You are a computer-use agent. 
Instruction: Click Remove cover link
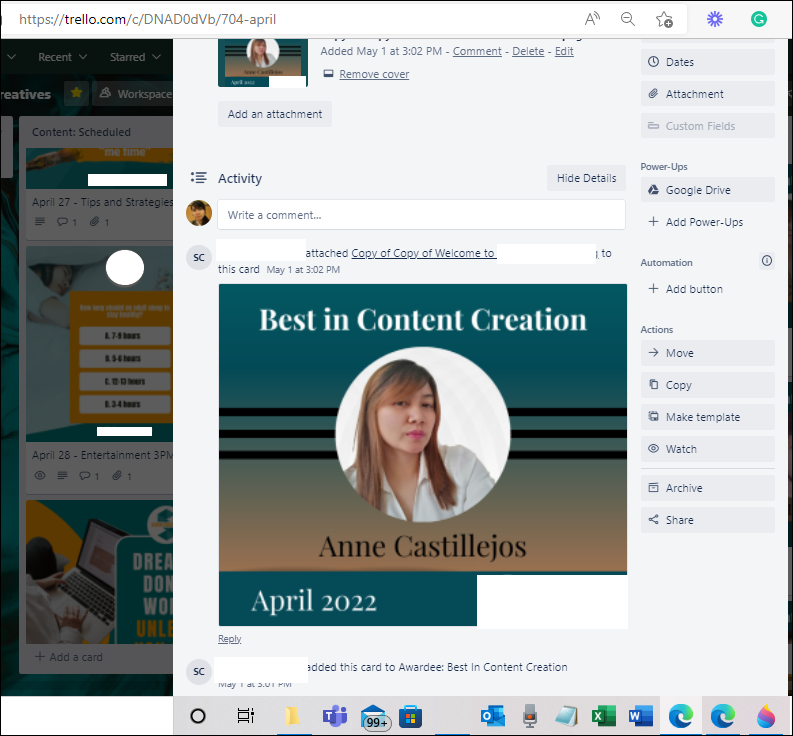pyautogui.click(x=374, y=74)
